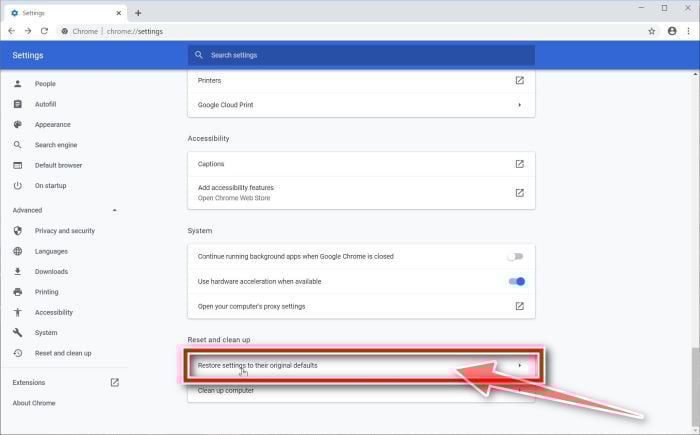Click the On startup power icon
700x435 pixels.
pyautogui.click(x=18, y=185)
